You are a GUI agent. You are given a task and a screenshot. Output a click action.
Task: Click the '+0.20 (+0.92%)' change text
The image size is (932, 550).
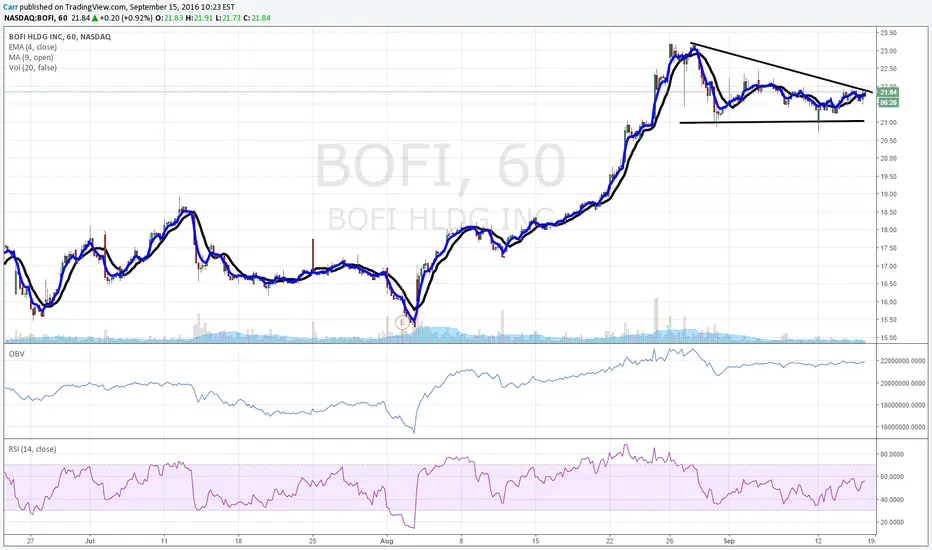click(x=127, y=18)
